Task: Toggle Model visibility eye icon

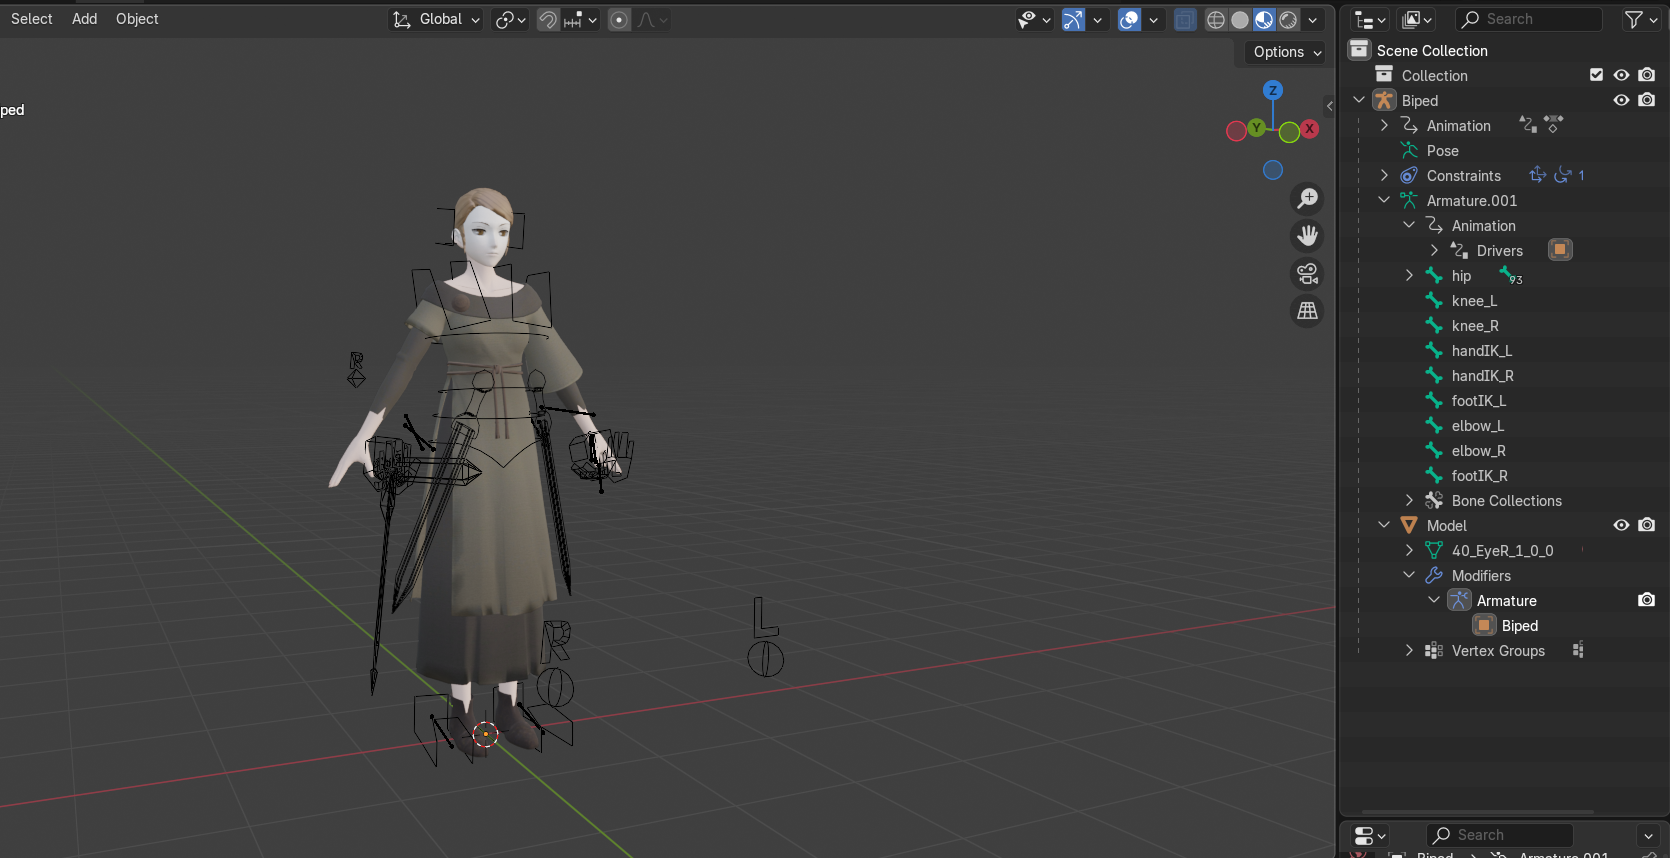Action: (x=1621, y=525)
